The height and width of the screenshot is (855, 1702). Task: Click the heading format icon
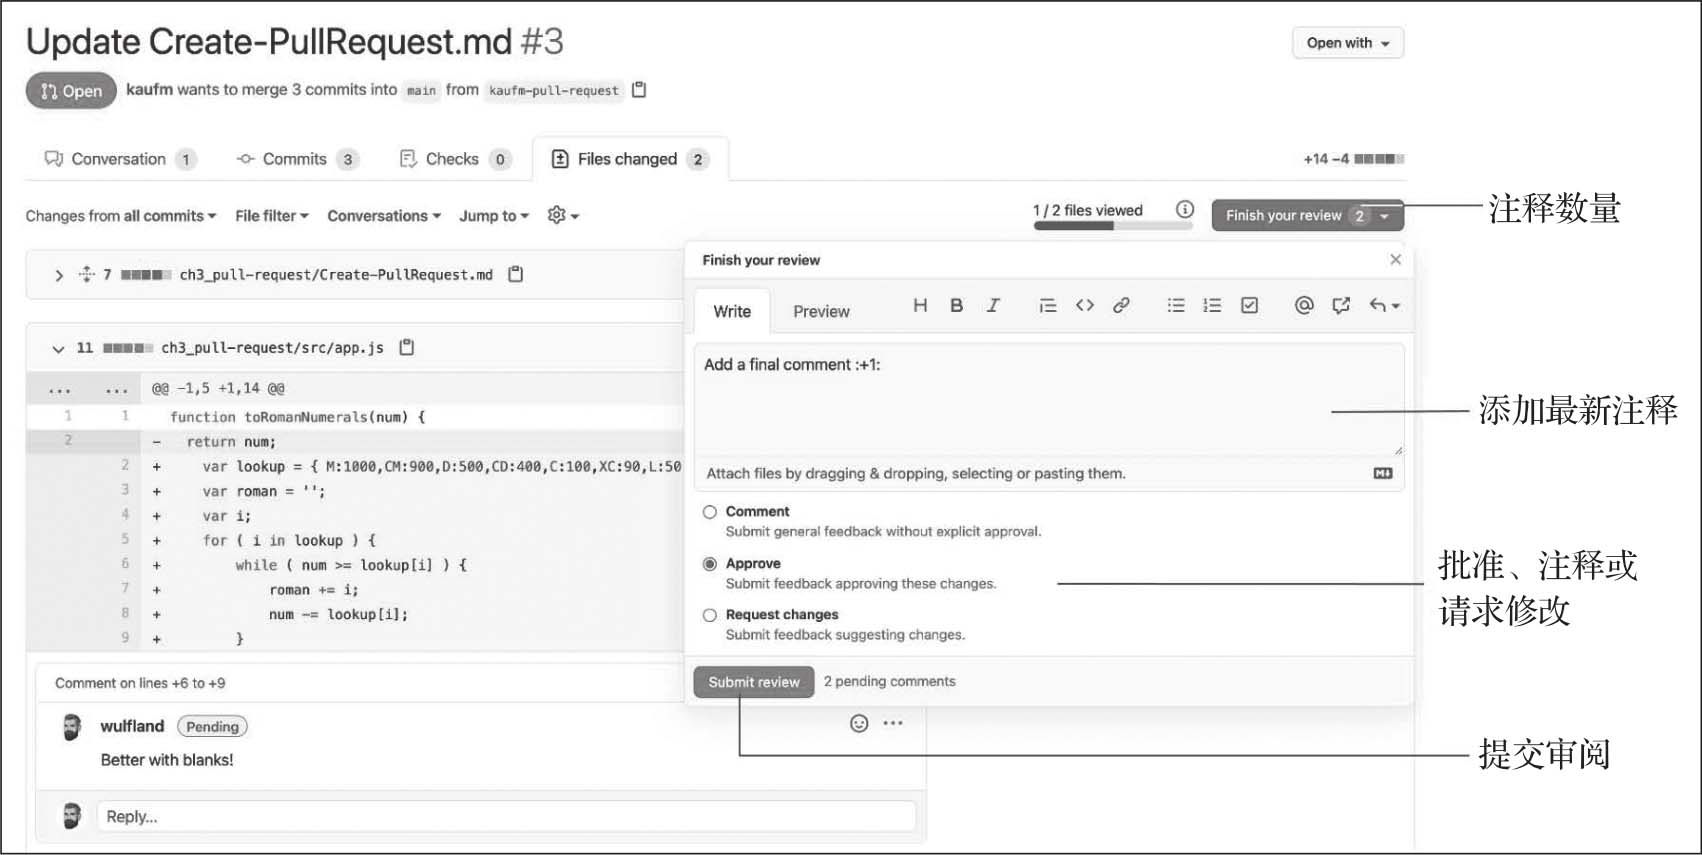click(x=920, y=306)
